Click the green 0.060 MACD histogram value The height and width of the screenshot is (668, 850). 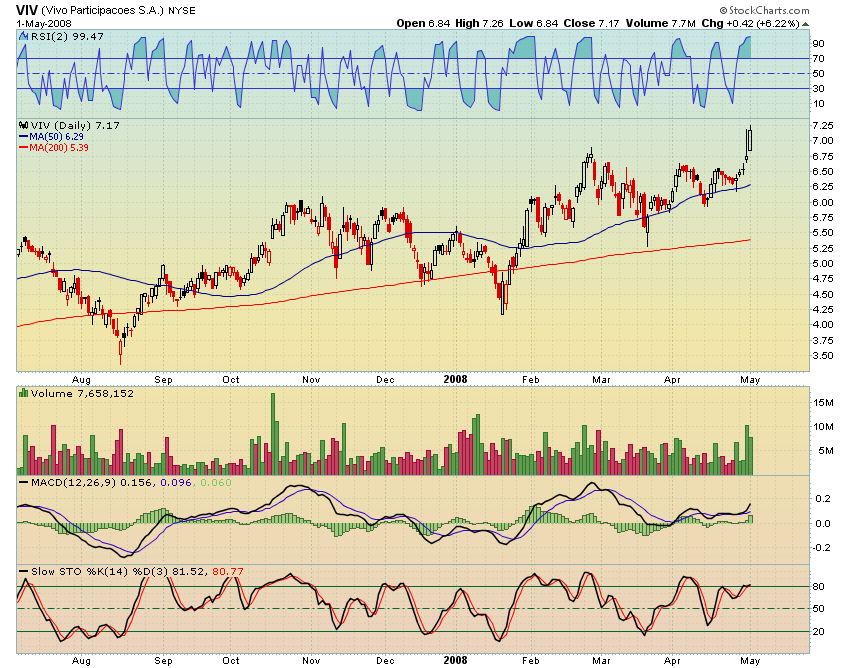216,483
